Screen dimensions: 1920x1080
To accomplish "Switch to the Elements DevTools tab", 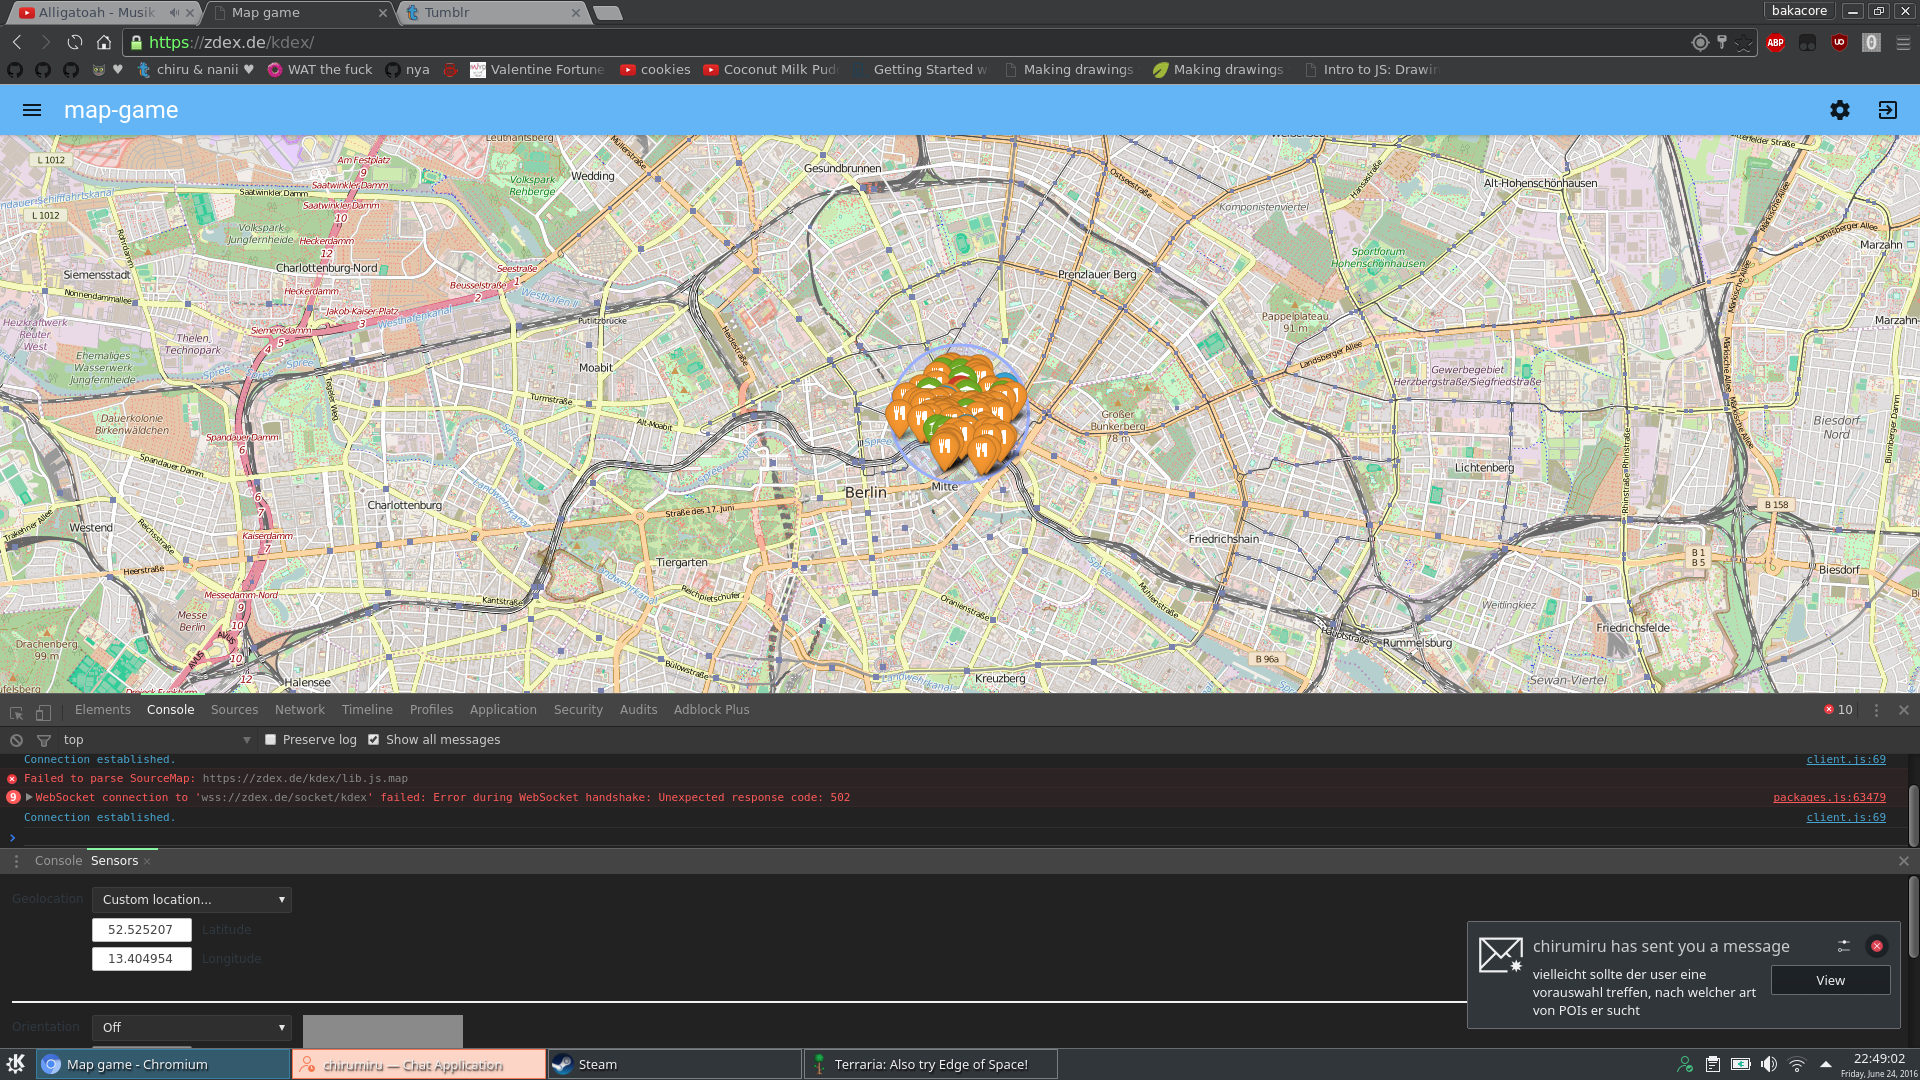I will pyautogui.click(x=103, y=710).
